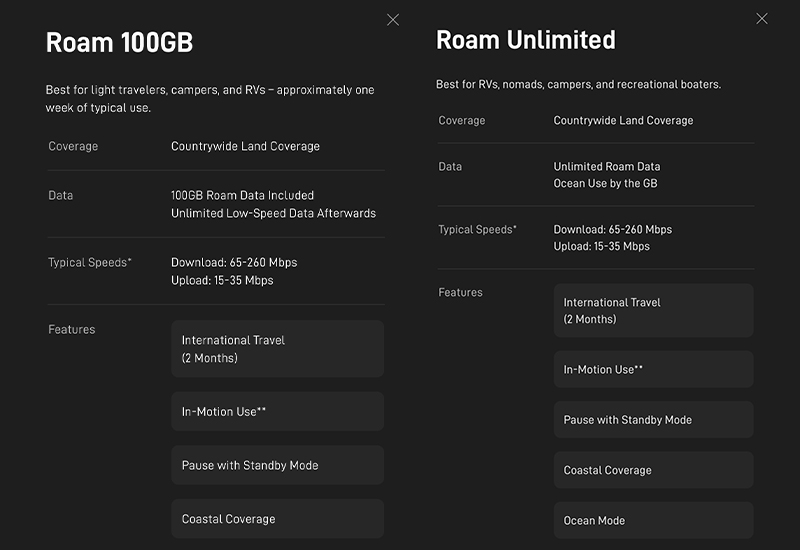The width and height of the screenshot is (800, 550).
Task: Open Pause with Standby Mode in Roam 100GB
Action: pyautogui.click(x=277, y=465)
